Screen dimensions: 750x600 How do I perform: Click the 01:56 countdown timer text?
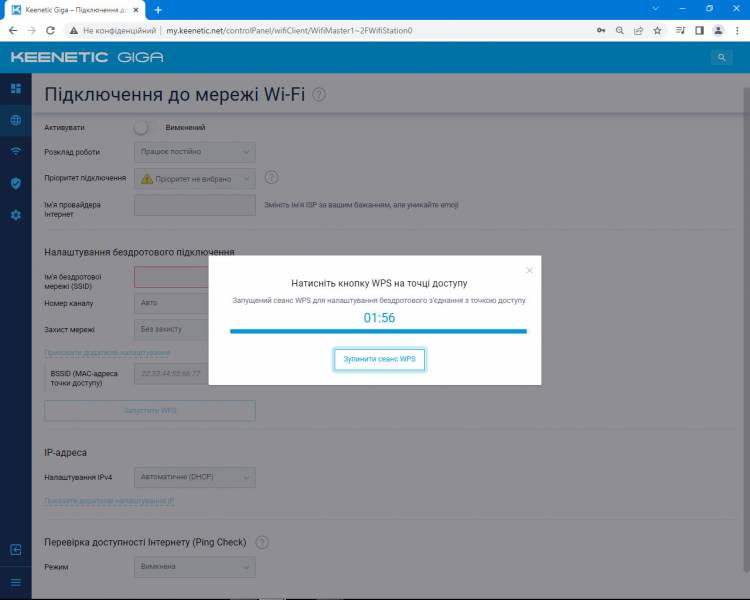[x=379, y=318]
